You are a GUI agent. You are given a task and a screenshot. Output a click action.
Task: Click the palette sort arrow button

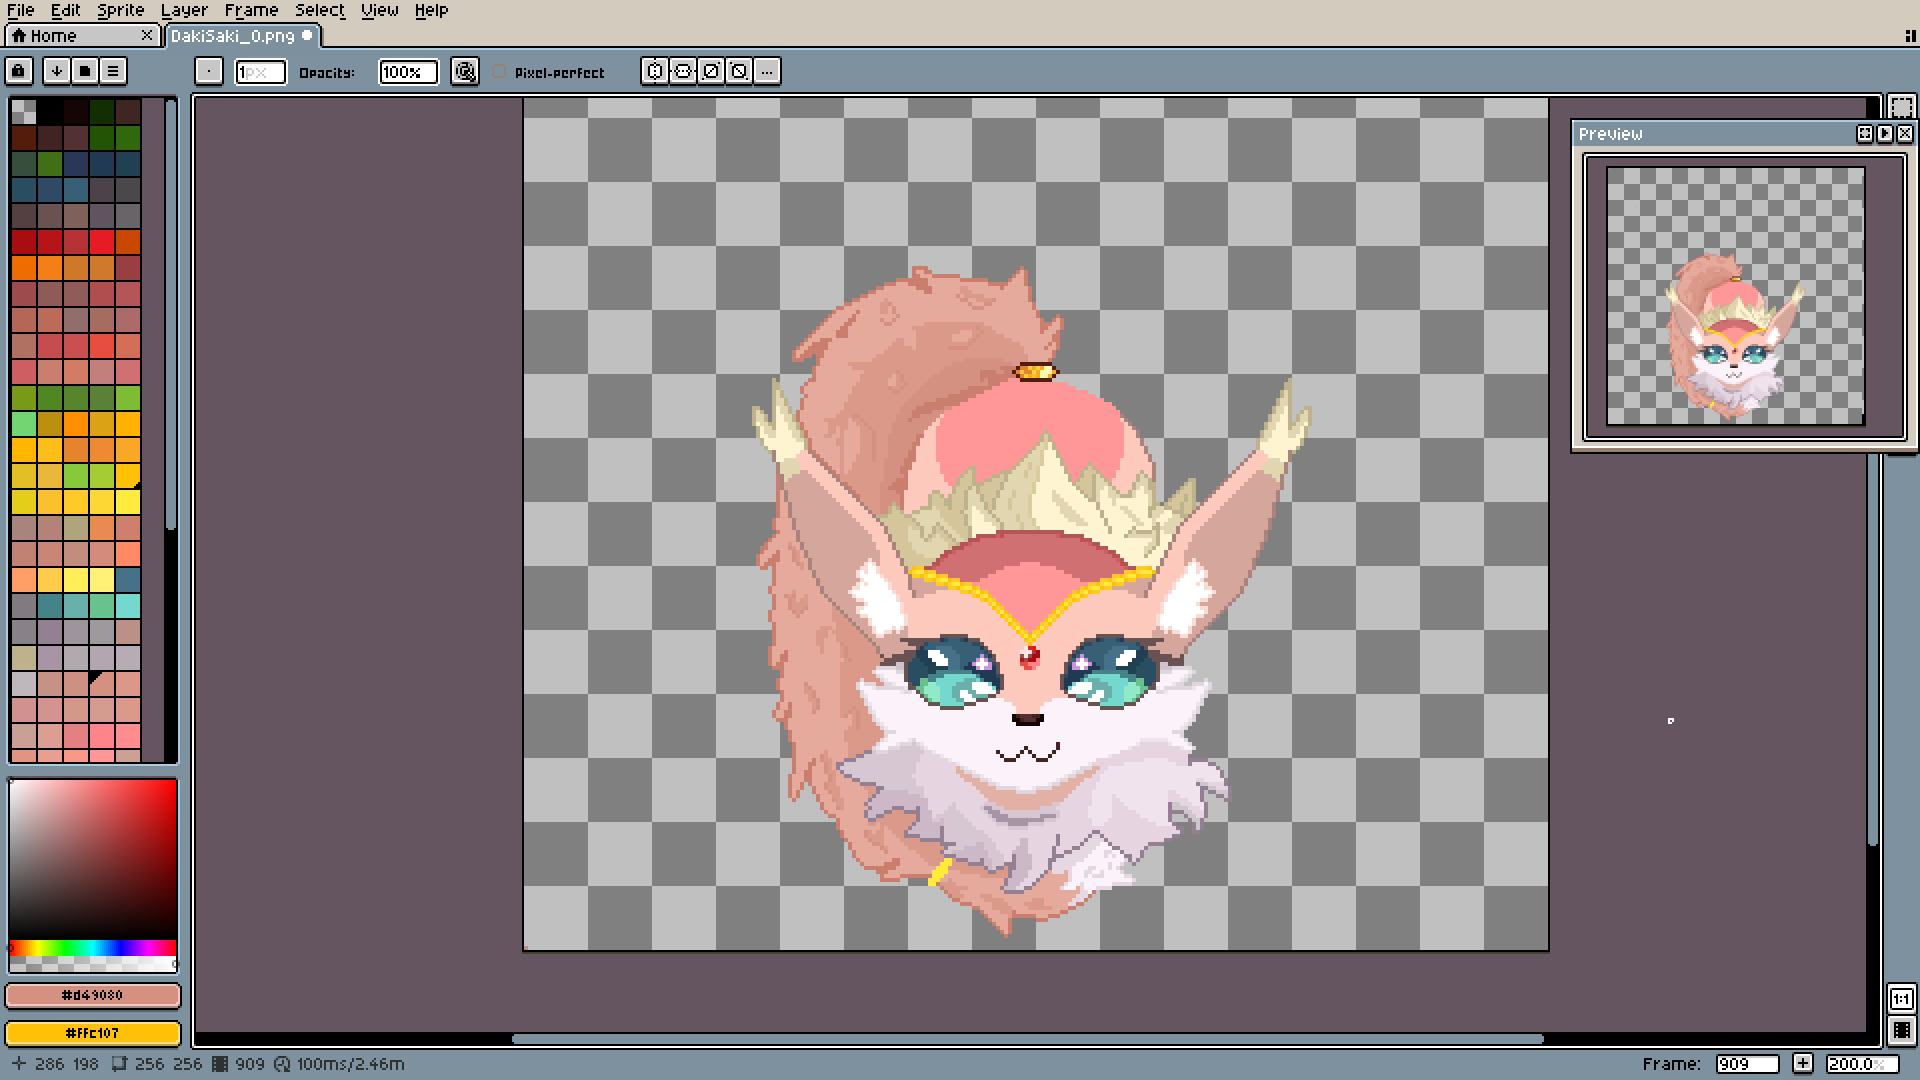(x=57, y=71)
